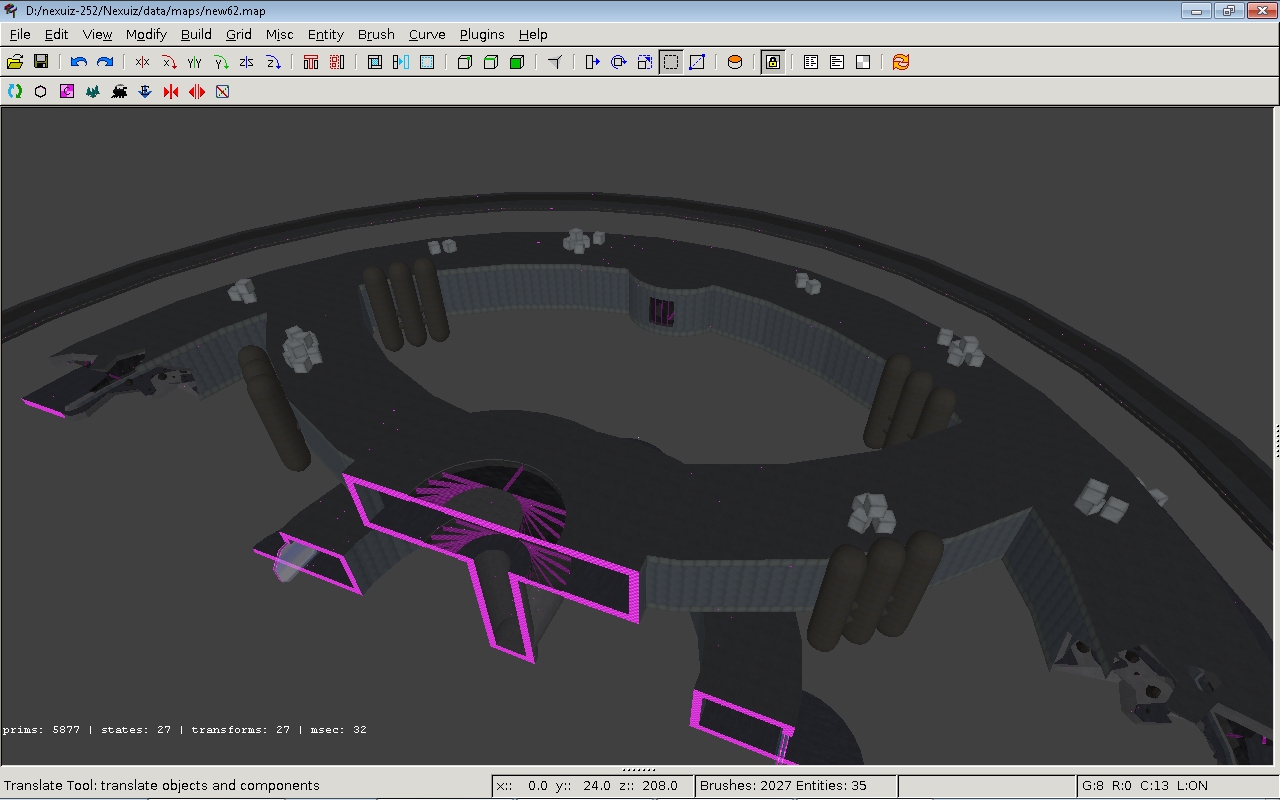Open the Console window icon
1280x800 pixels.
[x=837, y=62]
